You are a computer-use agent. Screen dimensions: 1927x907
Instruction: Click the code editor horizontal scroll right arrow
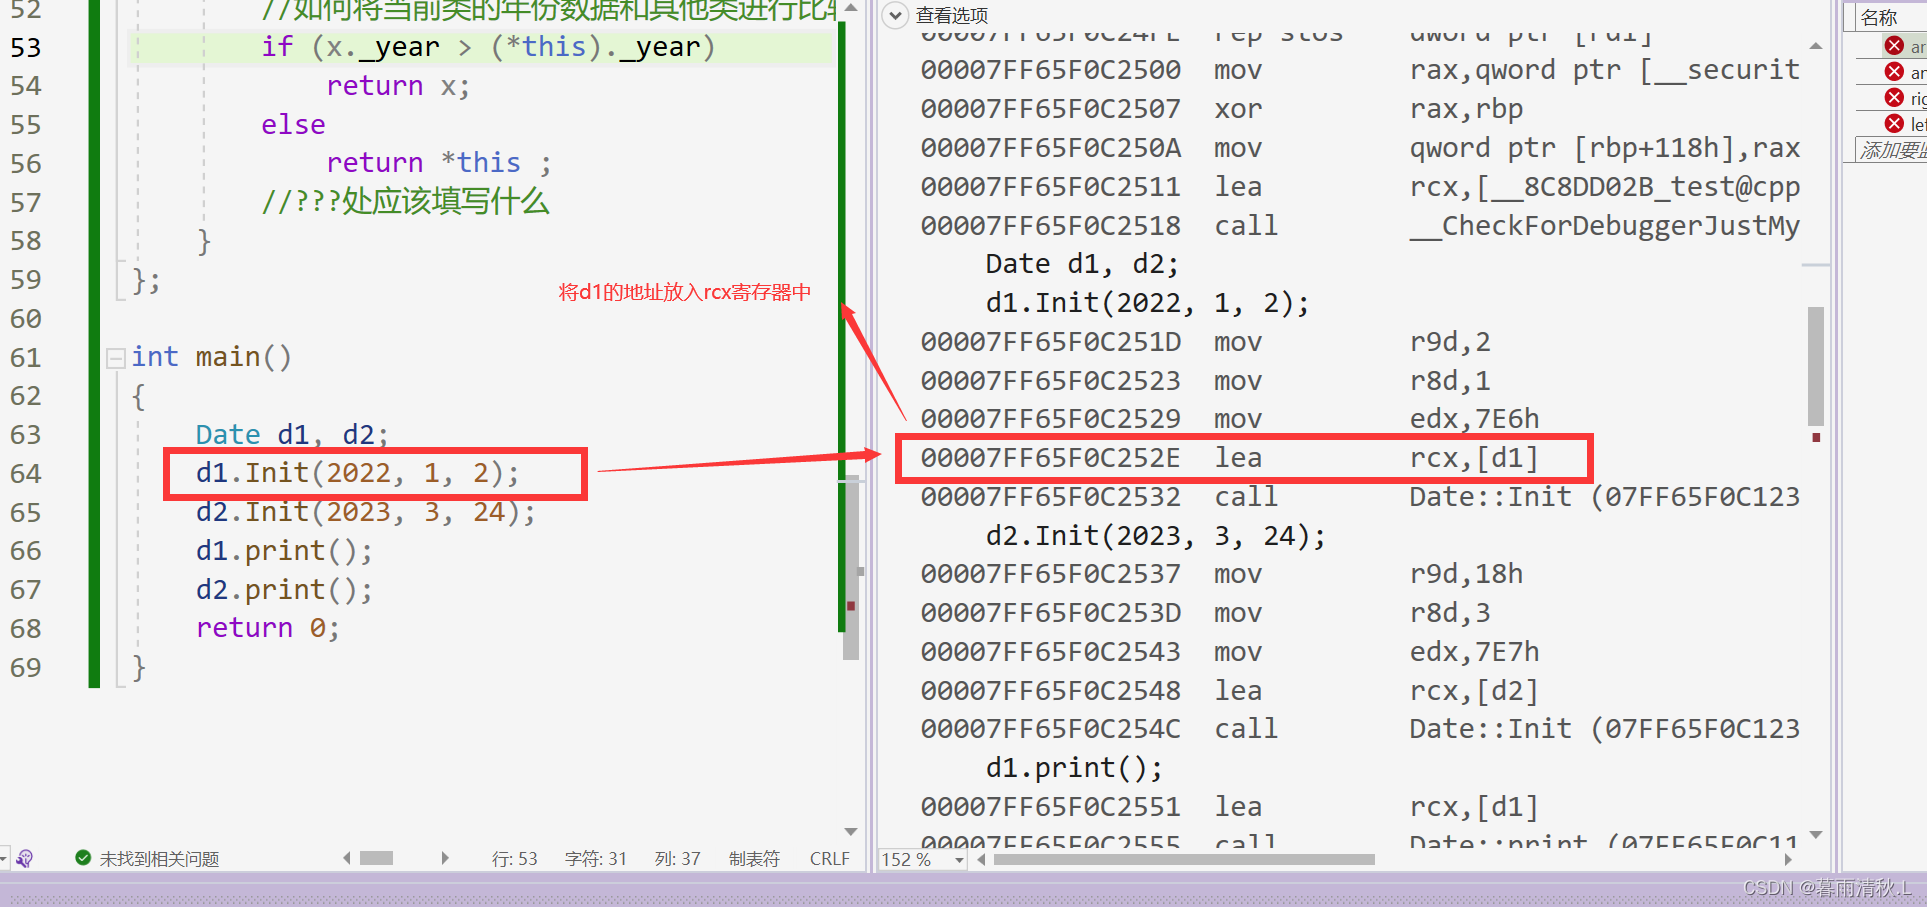[445, 858]
